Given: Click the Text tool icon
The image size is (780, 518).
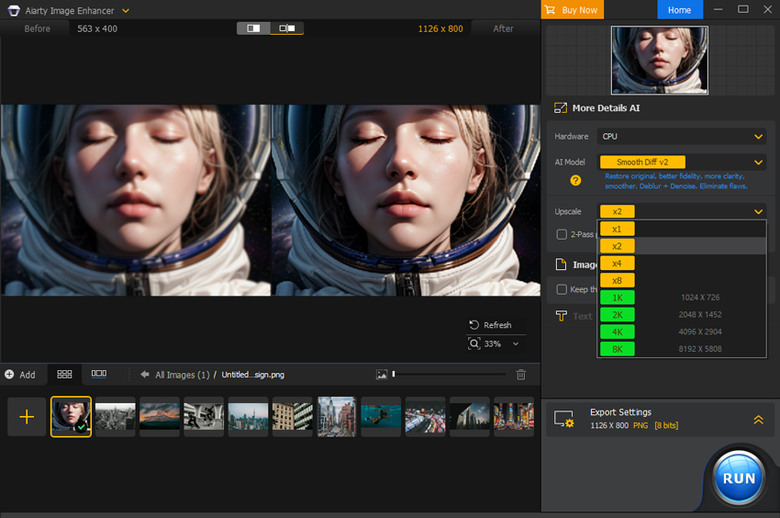Looking at the screenshot, I should pos(561,316).
